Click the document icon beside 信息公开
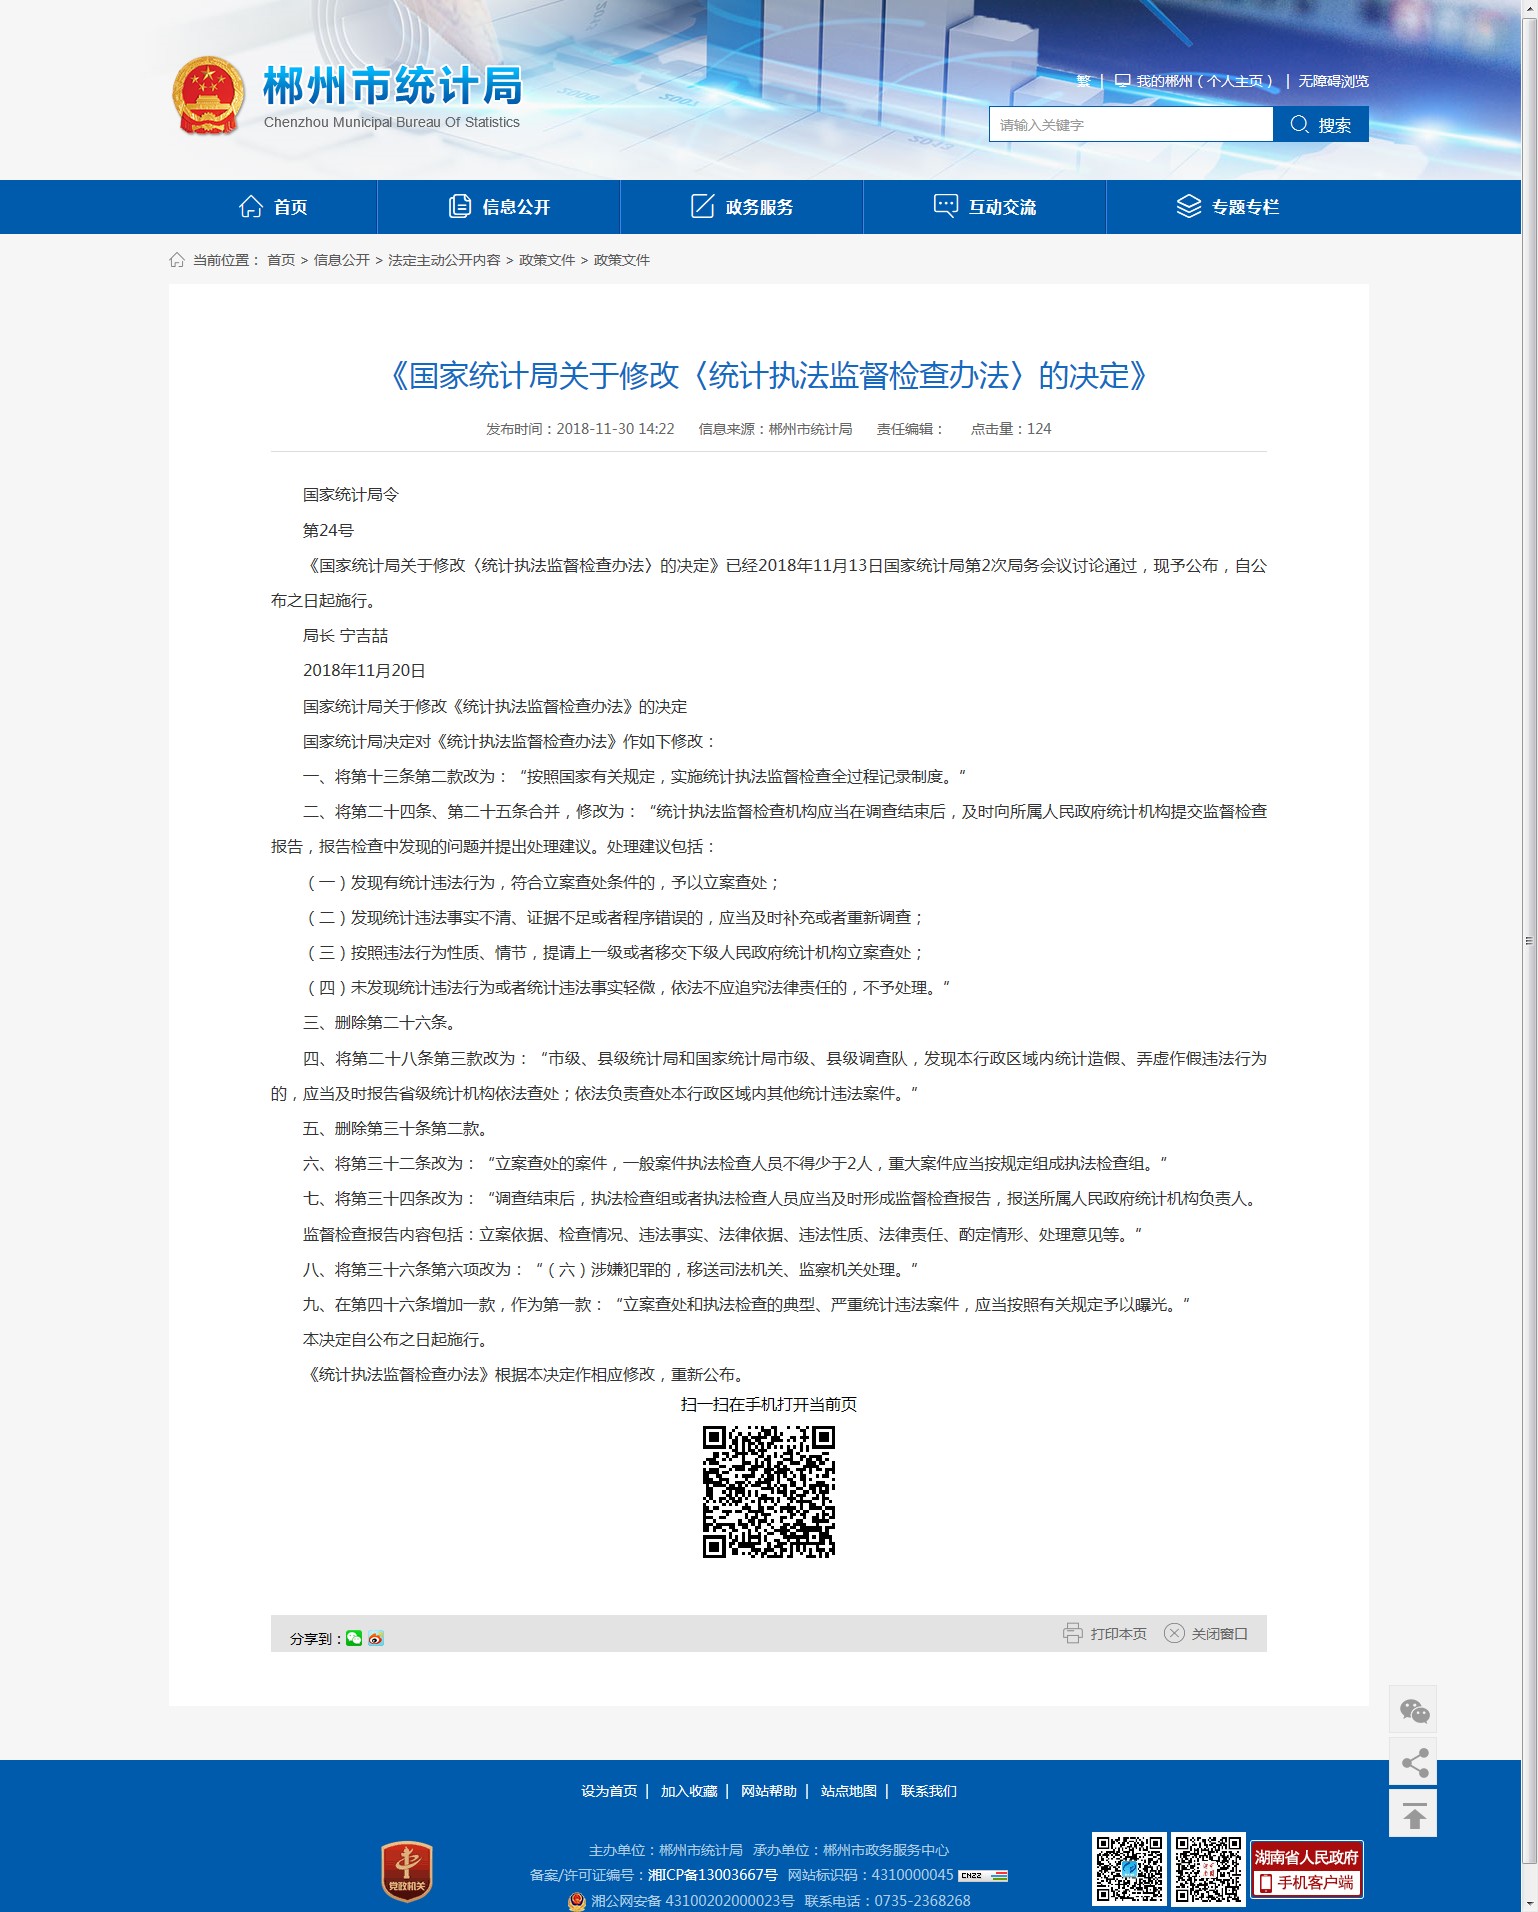This screenshot has width=1538, height=1912. coord(459,206)
